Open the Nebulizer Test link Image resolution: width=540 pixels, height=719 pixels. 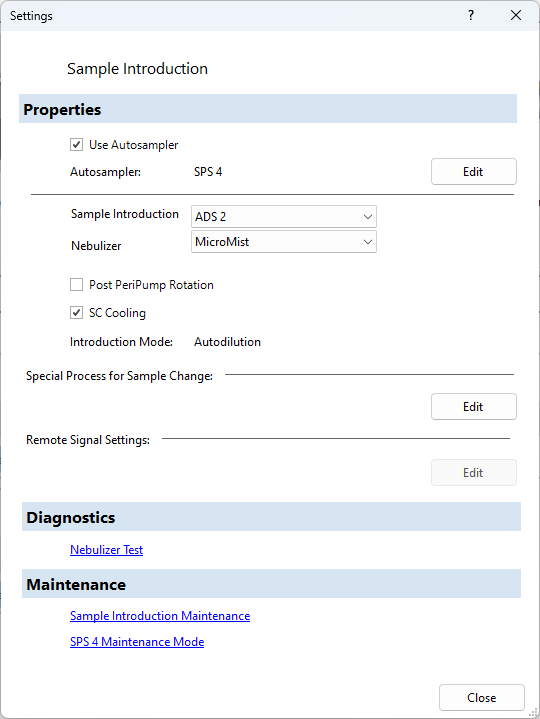(x=106, y=549)
